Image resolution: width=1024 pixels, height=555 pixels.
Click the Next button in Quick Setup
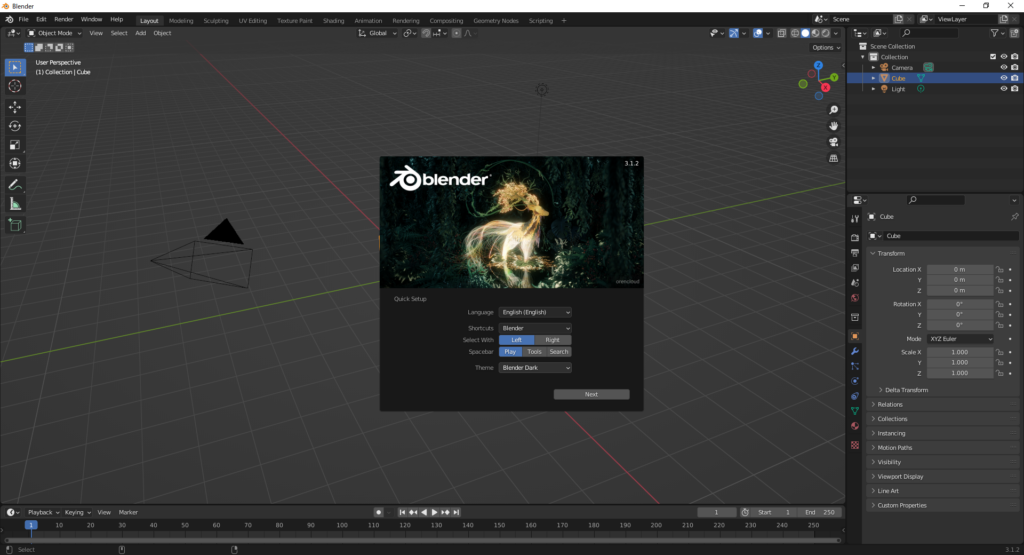point(592,394)
